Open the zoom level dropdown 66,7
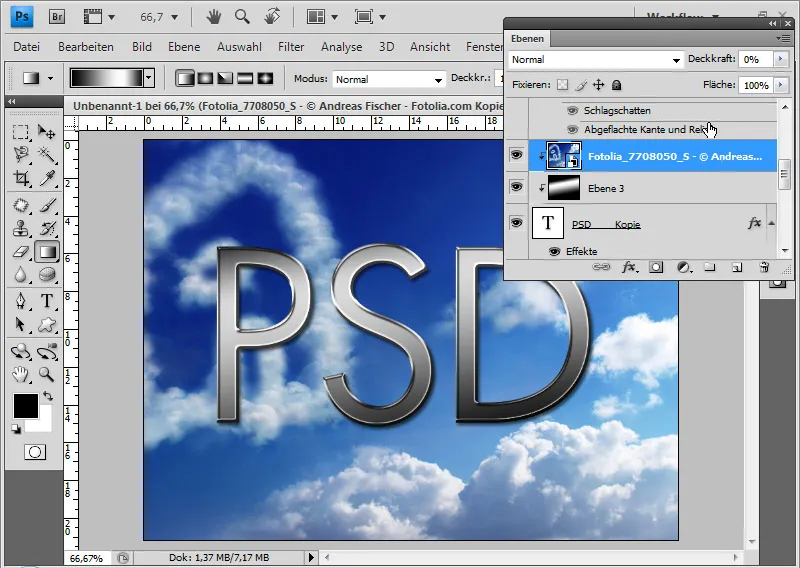This screenshot has height=568, width=800. pyautogui.click(x=174, y=17)
